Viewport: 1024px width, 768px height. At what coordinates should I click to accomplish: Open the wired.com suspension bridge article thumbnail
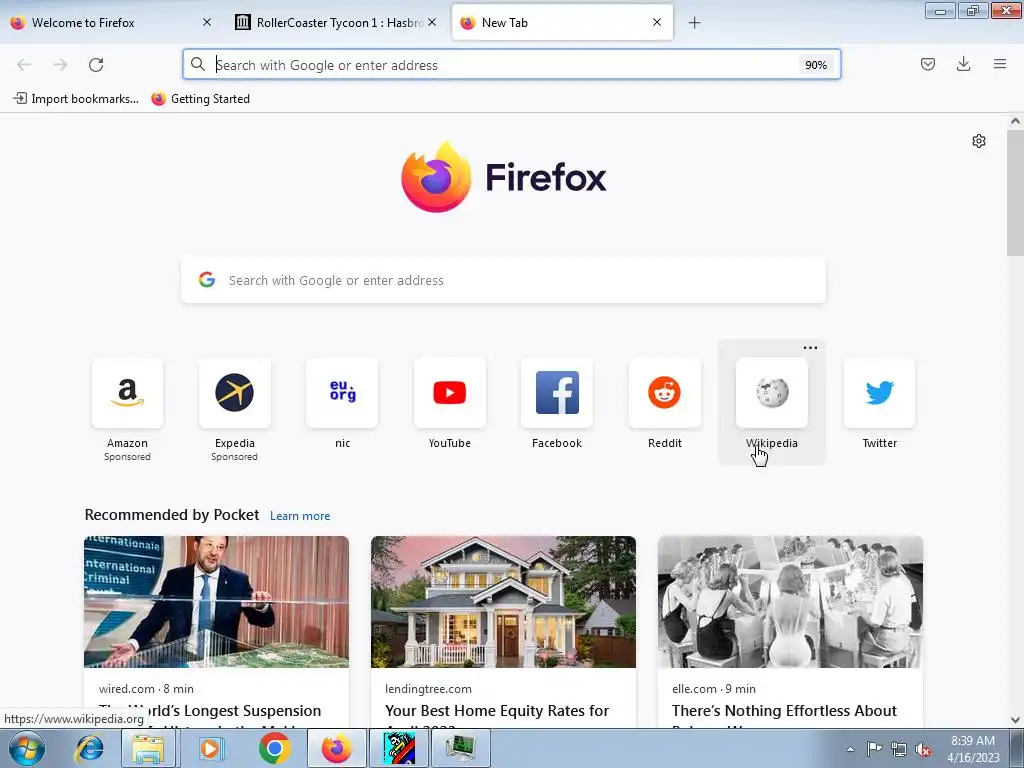[216, 601]
